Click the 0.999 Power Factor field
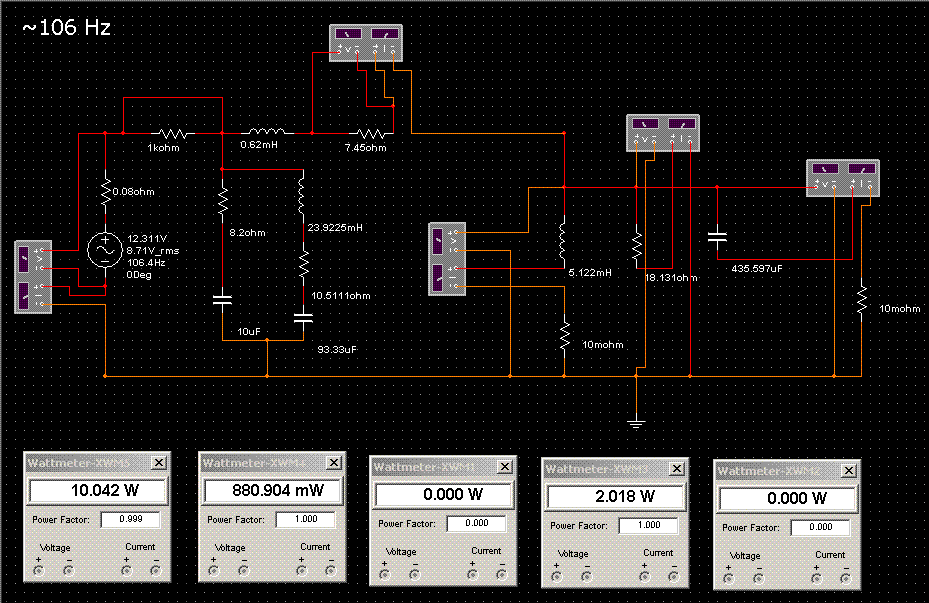 pyautogui.click(x=130, y=519)
